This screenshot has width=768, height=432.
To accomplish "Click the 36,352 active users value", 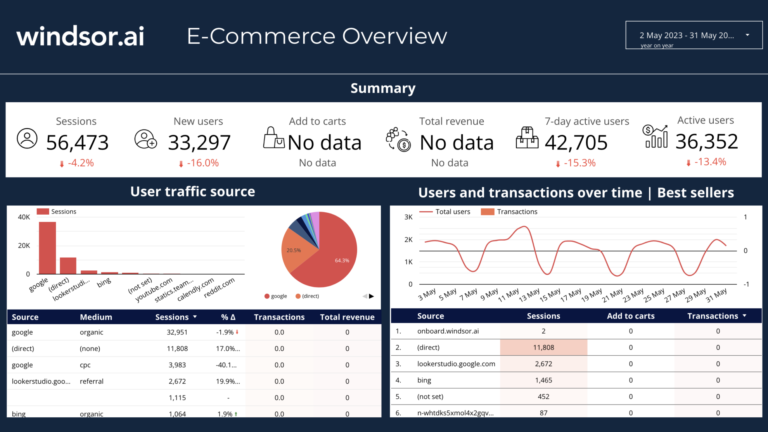I will pos(707,142).
